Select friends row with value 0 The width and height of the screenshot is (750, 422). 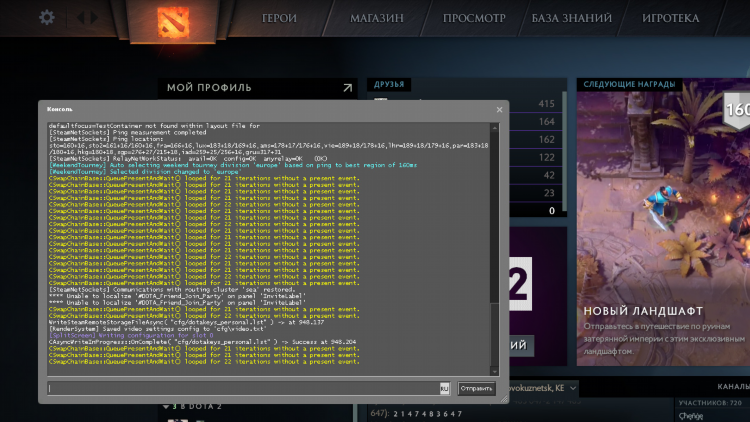tap(534, 211)
